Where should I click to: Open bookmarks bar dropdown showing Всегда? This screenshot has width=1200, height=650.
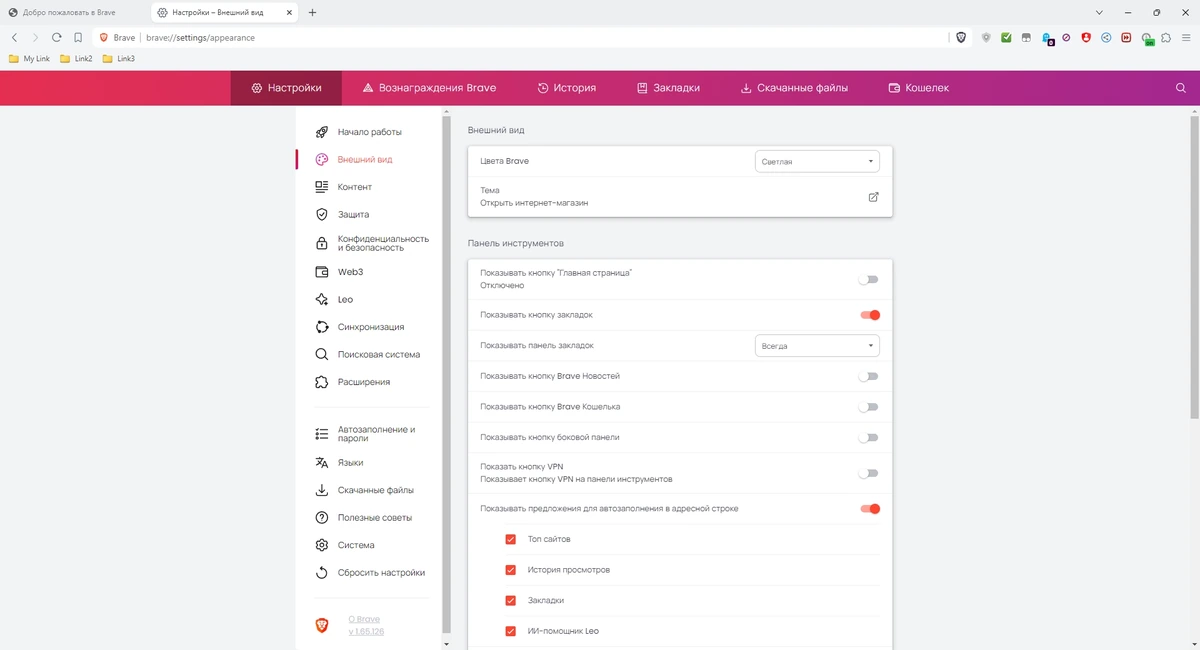tap(817, 346)
